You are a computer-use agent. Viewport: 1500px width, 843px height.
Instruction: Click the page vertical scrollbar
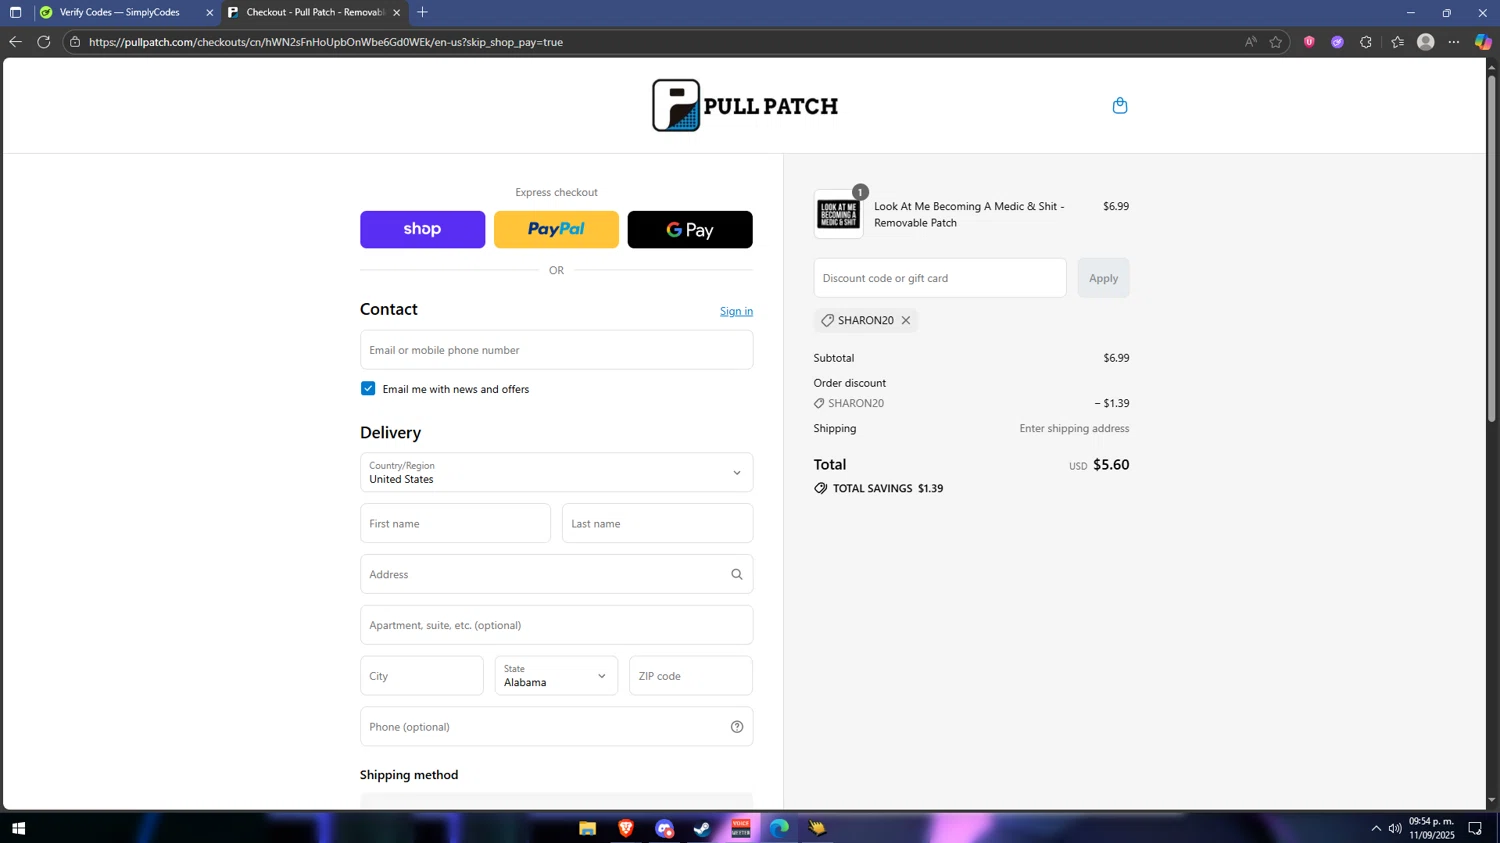1492,248
